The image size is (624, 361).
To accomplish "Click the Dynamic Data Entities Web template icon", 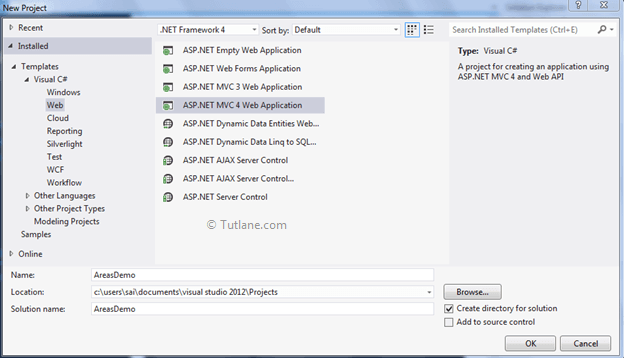I will coord(168,124).
